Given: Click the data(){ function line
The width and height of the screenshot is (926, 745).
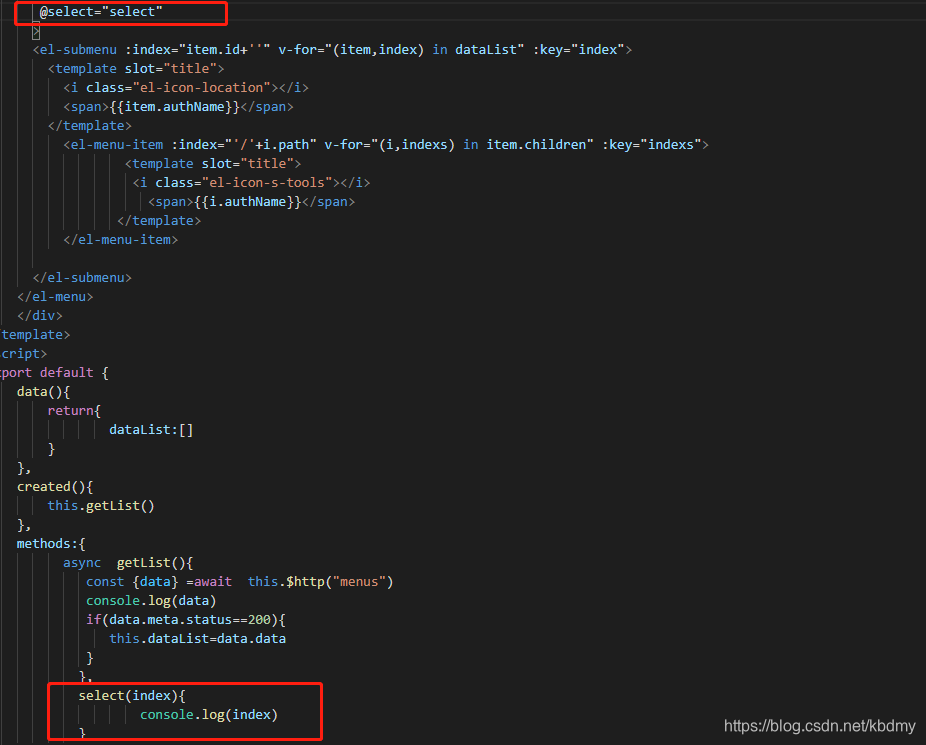Looking at the screenshot, I should tap(44, 392).
